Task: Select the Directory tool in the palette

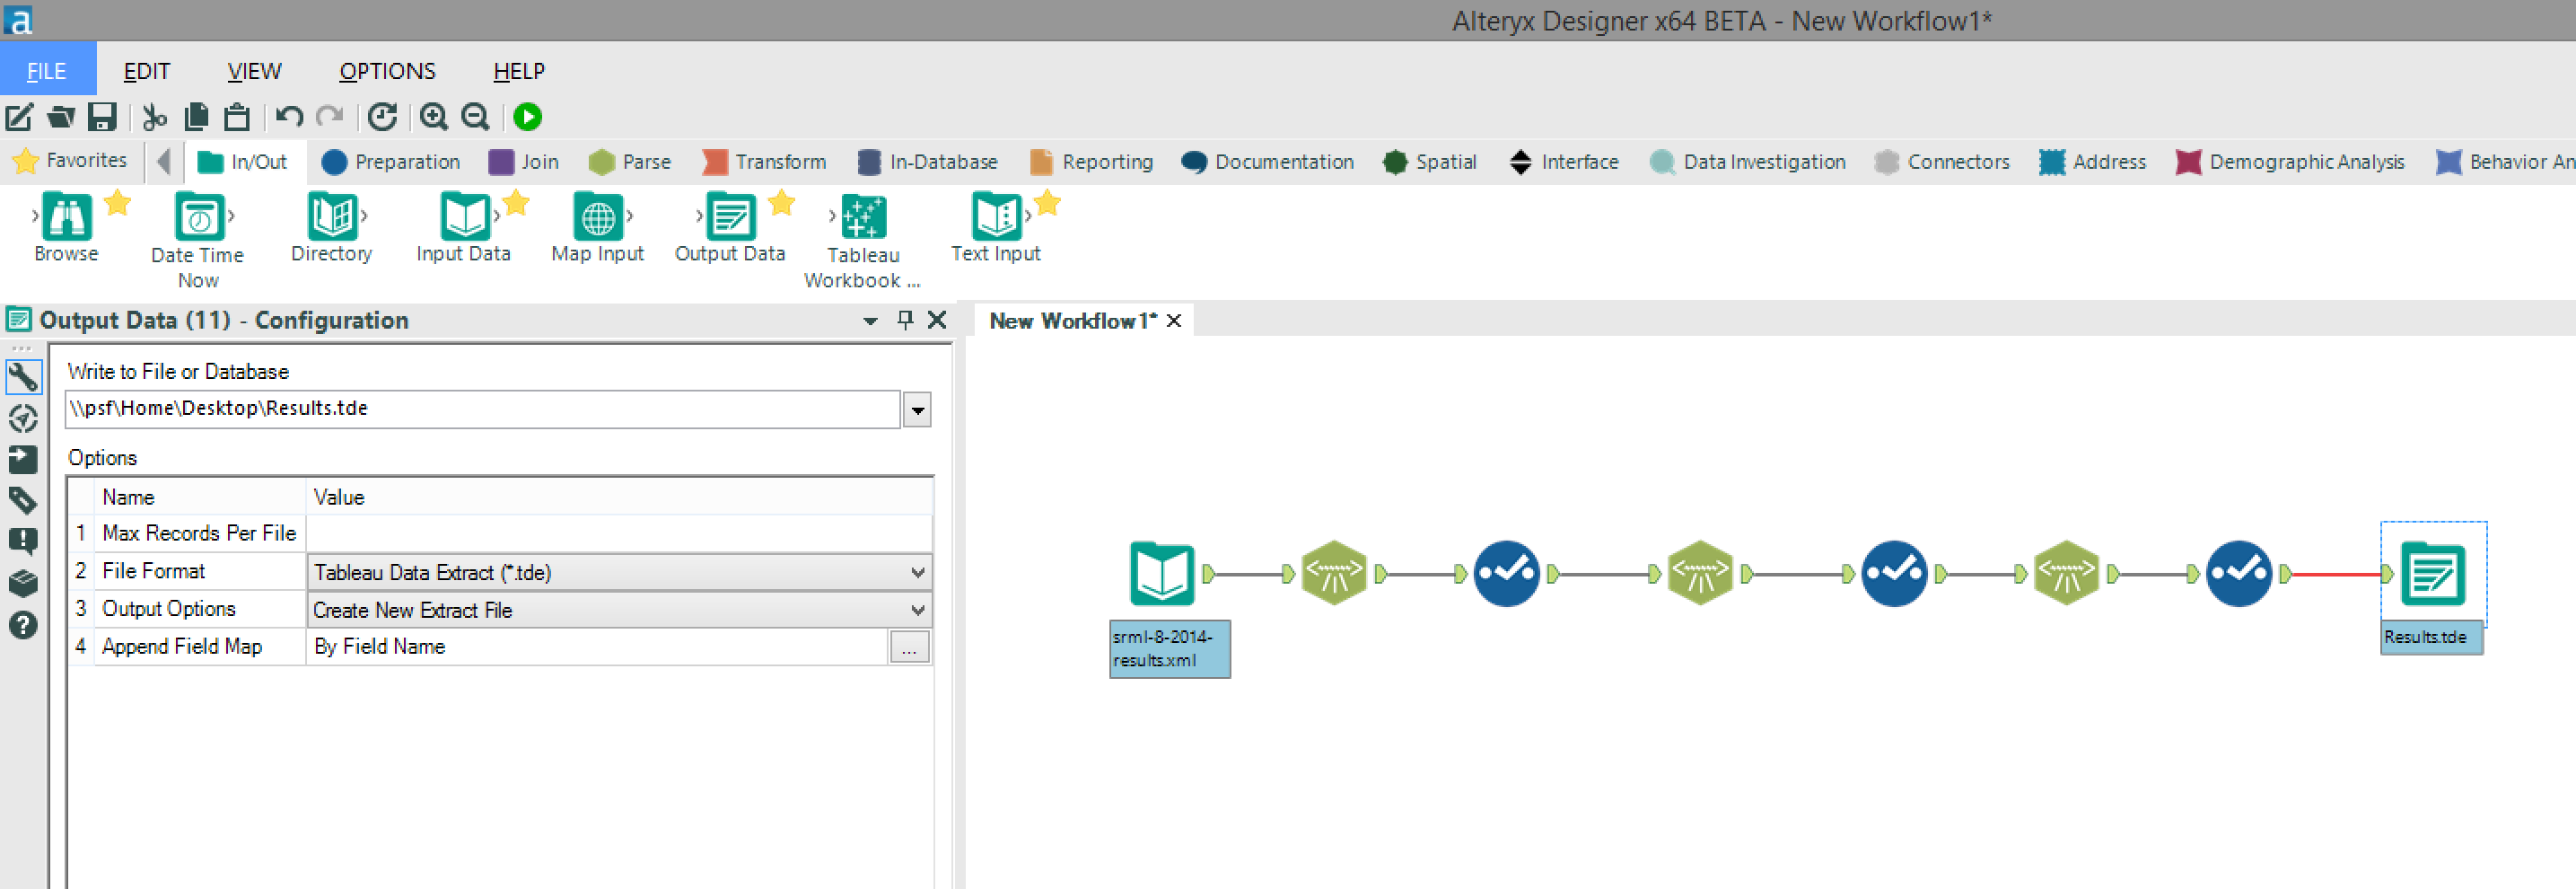Action: pos(332,227)
